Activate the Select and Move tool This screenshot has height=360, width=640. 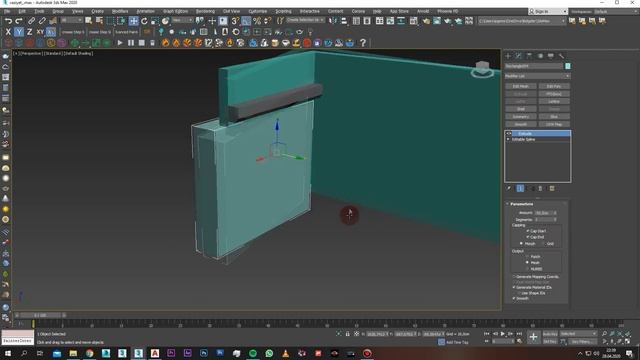point(133,21)
